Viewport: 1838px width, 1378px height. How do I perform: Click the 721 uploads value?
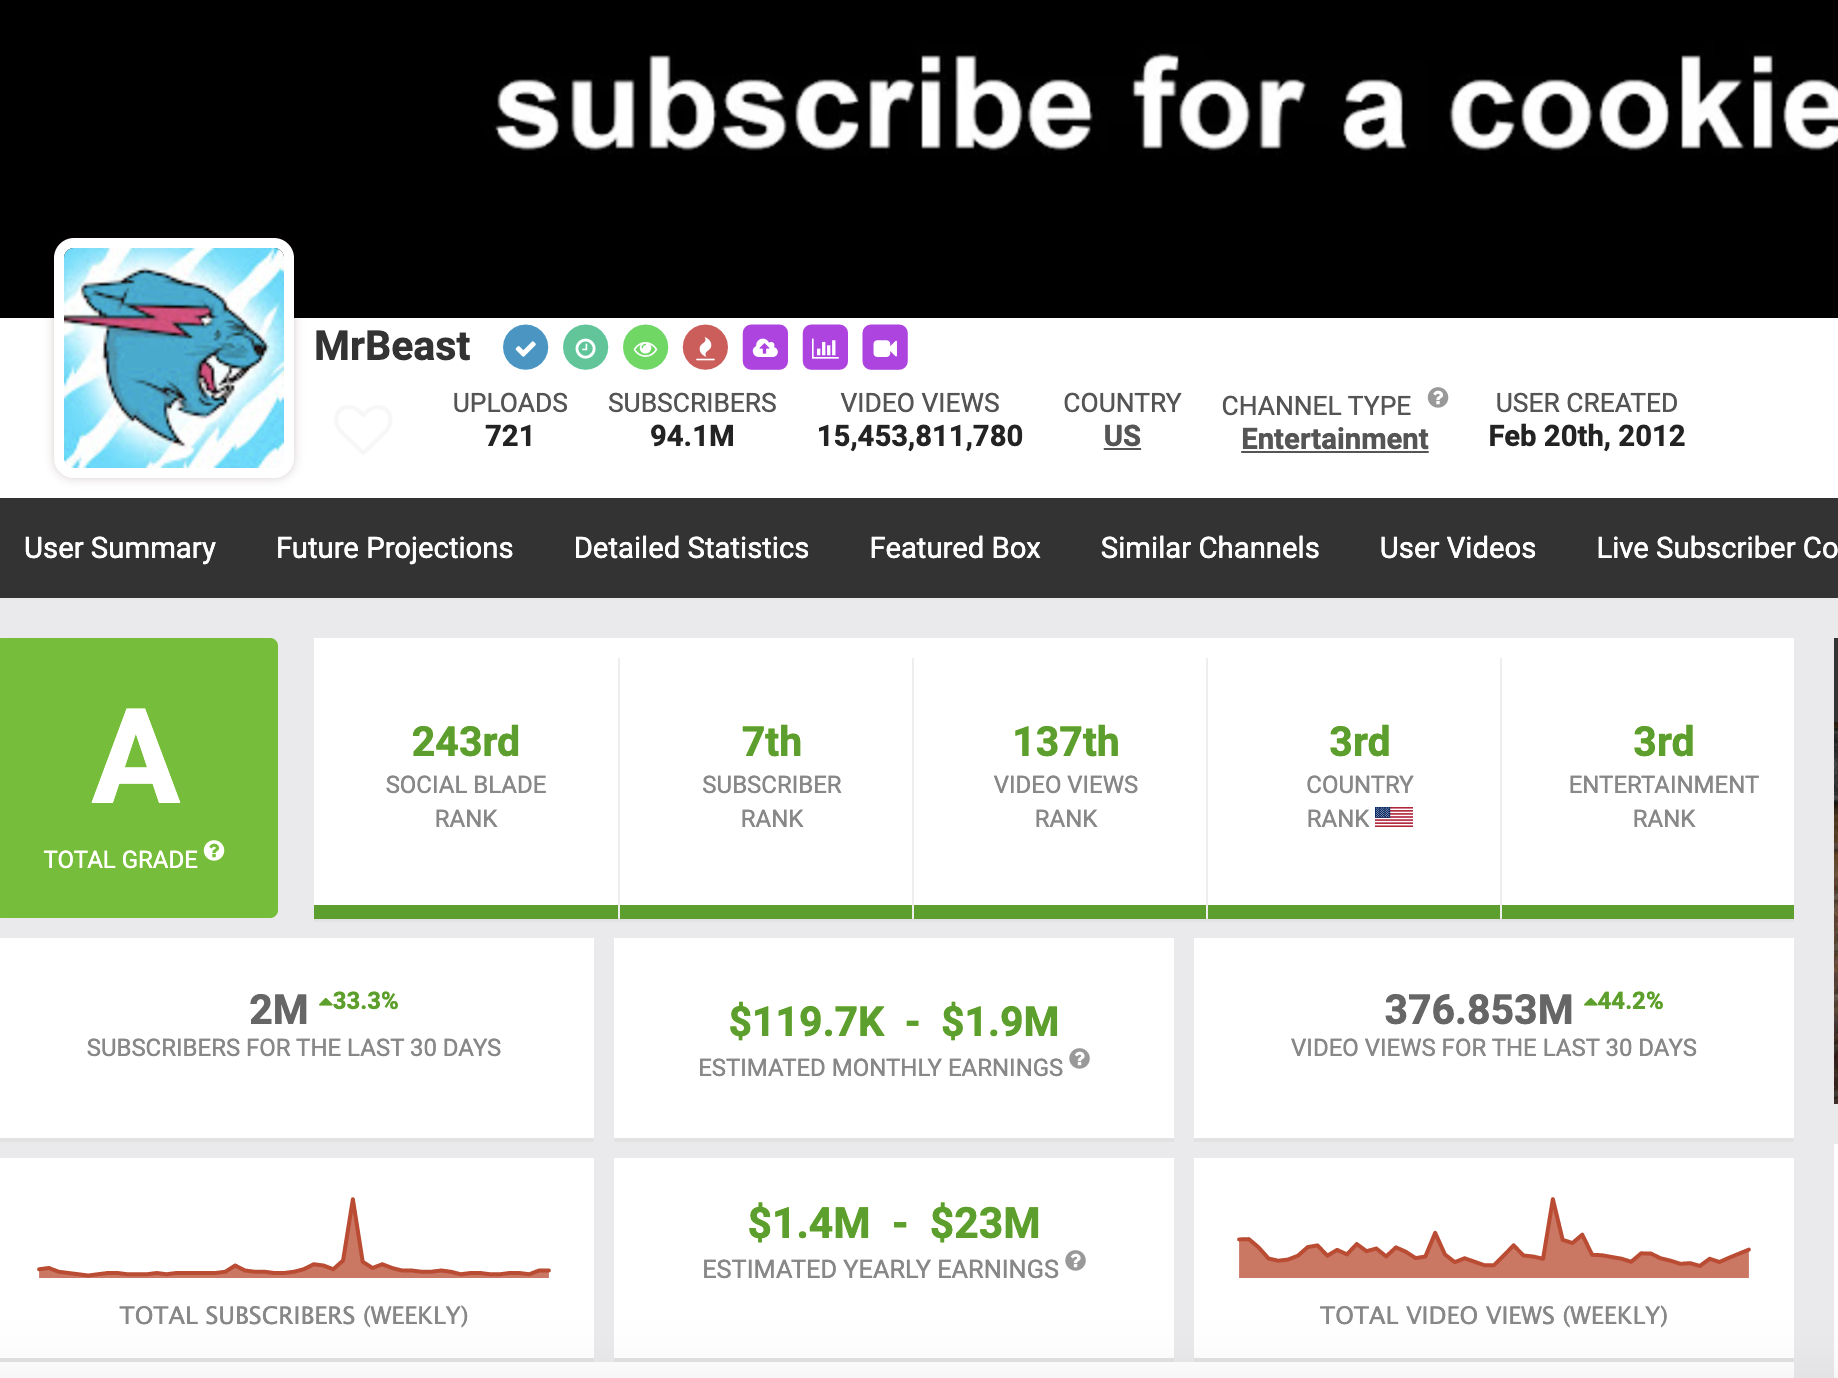pyautogui.click(x=509, y=436)
